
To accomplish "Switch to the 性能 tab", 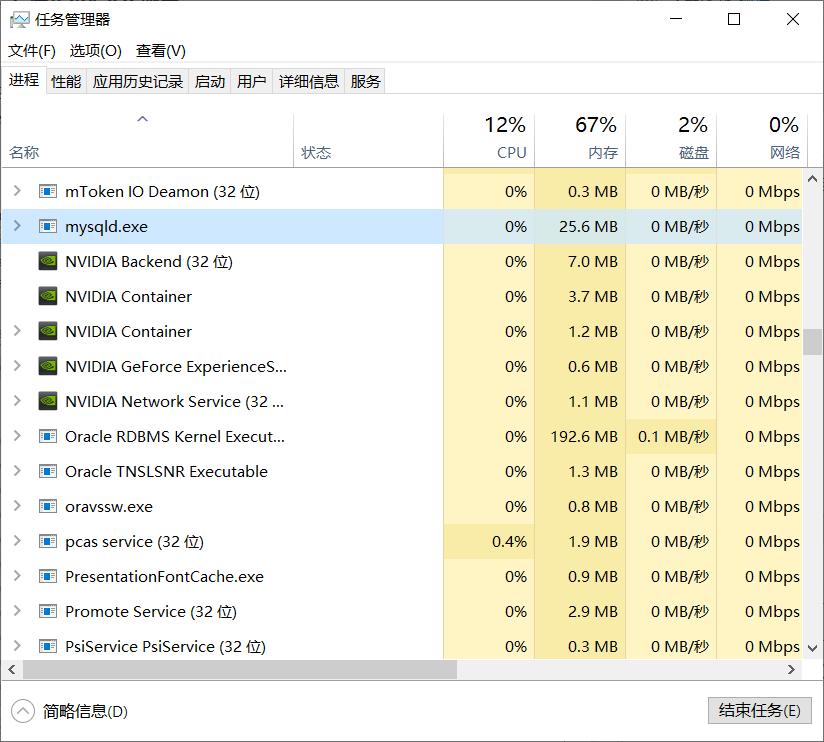I will tap(66, 81).
